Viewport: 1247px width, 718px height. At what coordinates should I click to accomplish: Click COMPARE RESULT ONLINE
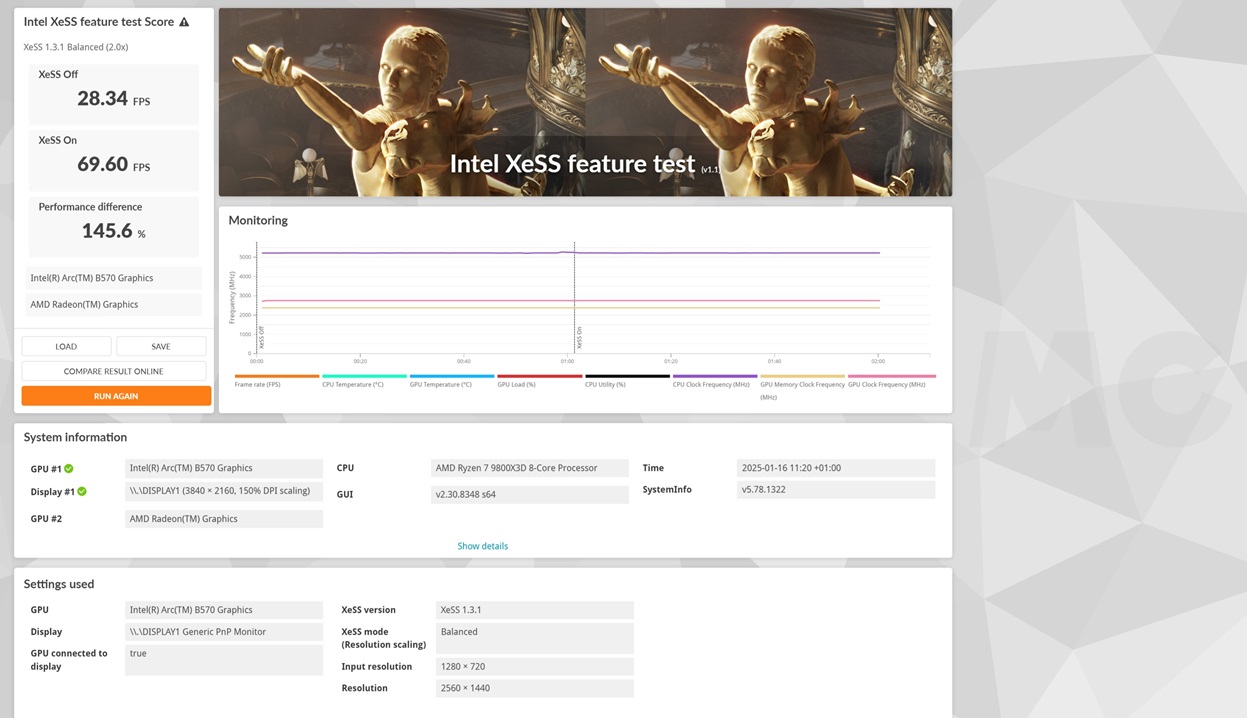[114, 371]
